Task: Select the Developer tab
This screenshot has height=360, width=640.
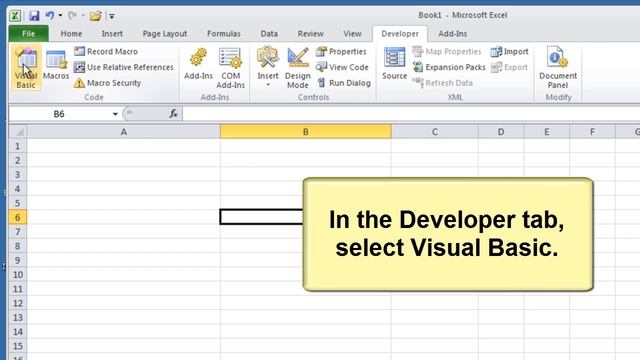Action: [x=400, y=33]
